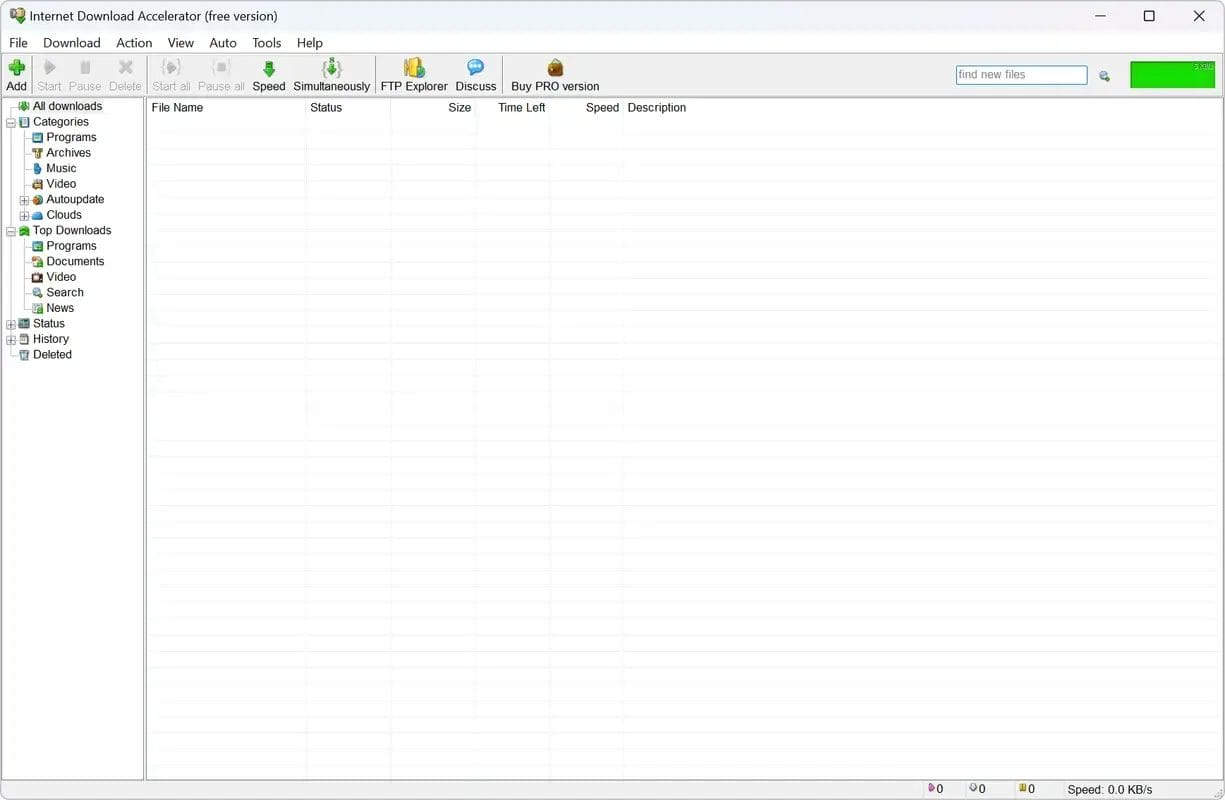The height and width of the screenshot is (800, 1225).
Task: Open the Download menu
Action: (71, 43)
